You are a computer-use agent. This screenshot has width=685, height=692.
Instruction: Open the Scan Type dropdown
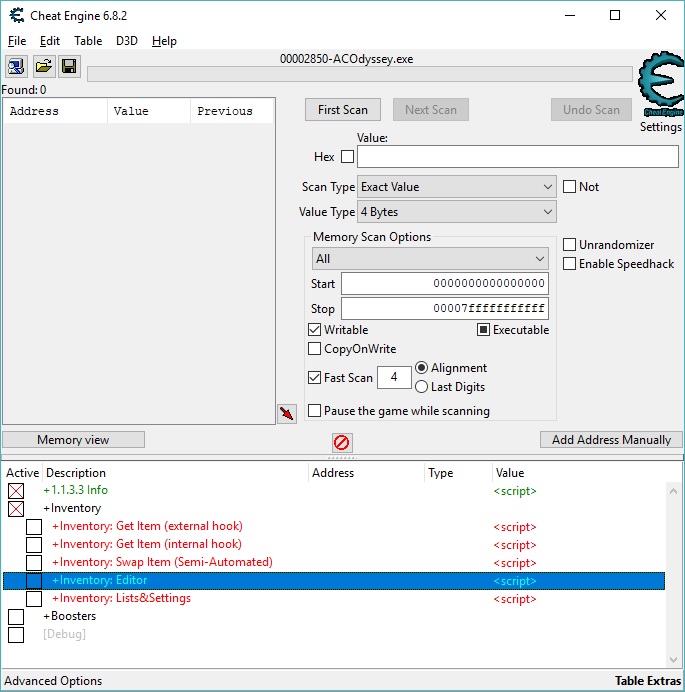pos(456,187)
